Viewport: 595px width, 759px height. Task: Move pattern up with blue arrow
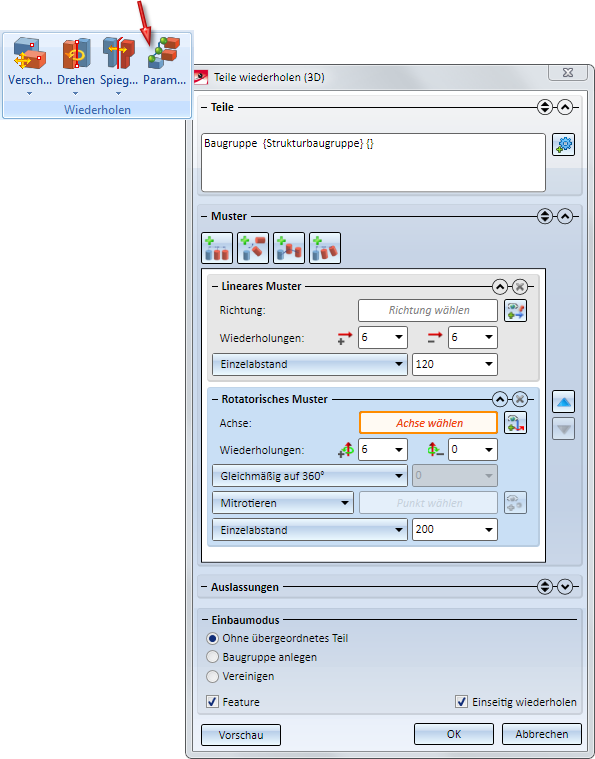click(x=564, y=401)
